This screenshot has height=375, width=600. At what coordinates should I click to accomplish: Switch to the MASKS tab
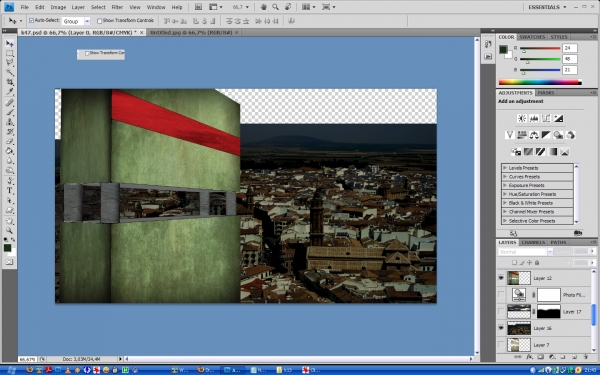(x=546, y=93)
